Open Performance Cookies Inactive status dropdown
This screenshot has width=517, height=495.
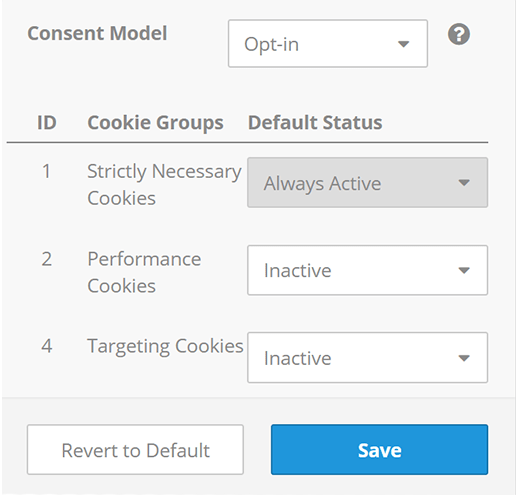coord(367,270)
